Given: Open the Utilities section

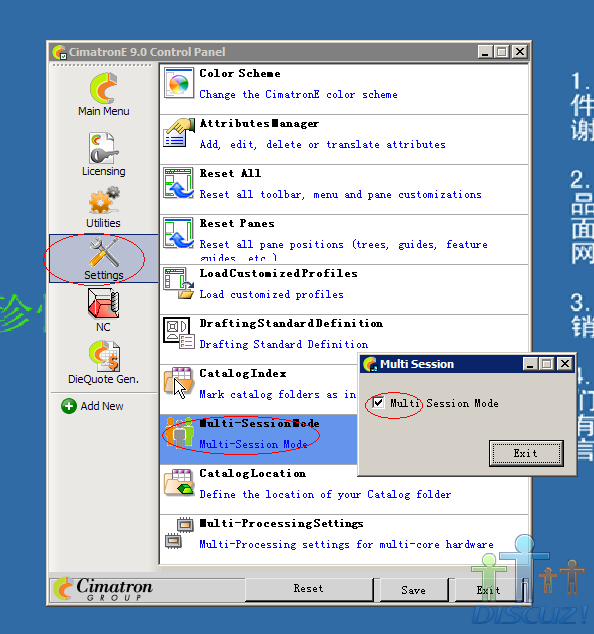Looking at the screenshot, I should tap(104, 207).
